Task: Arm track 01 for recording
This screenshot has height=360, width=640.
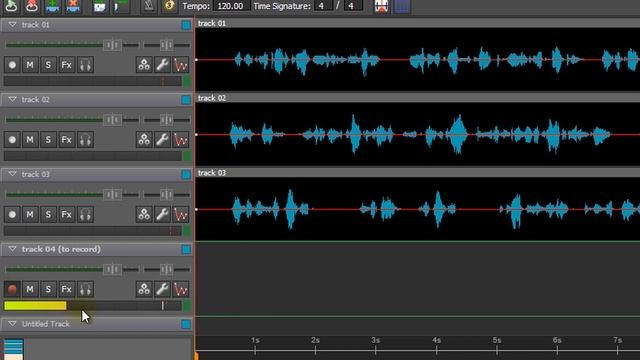Action: [12, 65]
